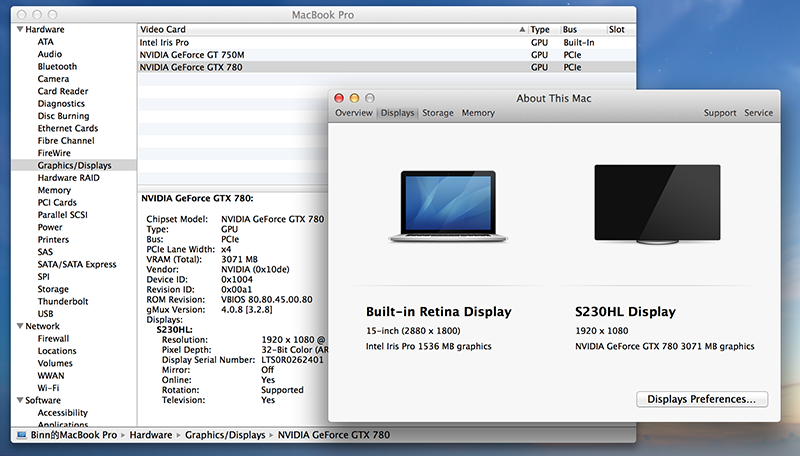
Task: Collapse the Network section triangle
Action: (20, 326)
